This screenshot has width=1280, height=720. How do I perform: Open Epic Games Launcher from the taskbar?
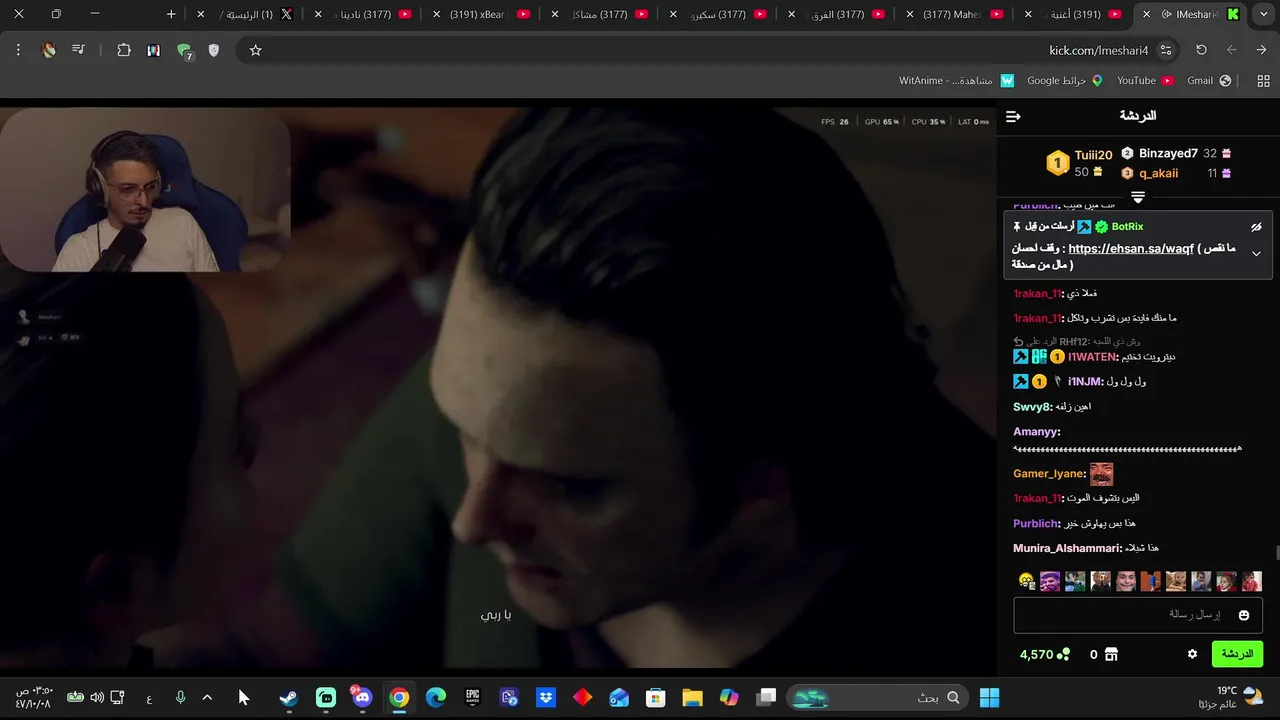pos(473,697)
